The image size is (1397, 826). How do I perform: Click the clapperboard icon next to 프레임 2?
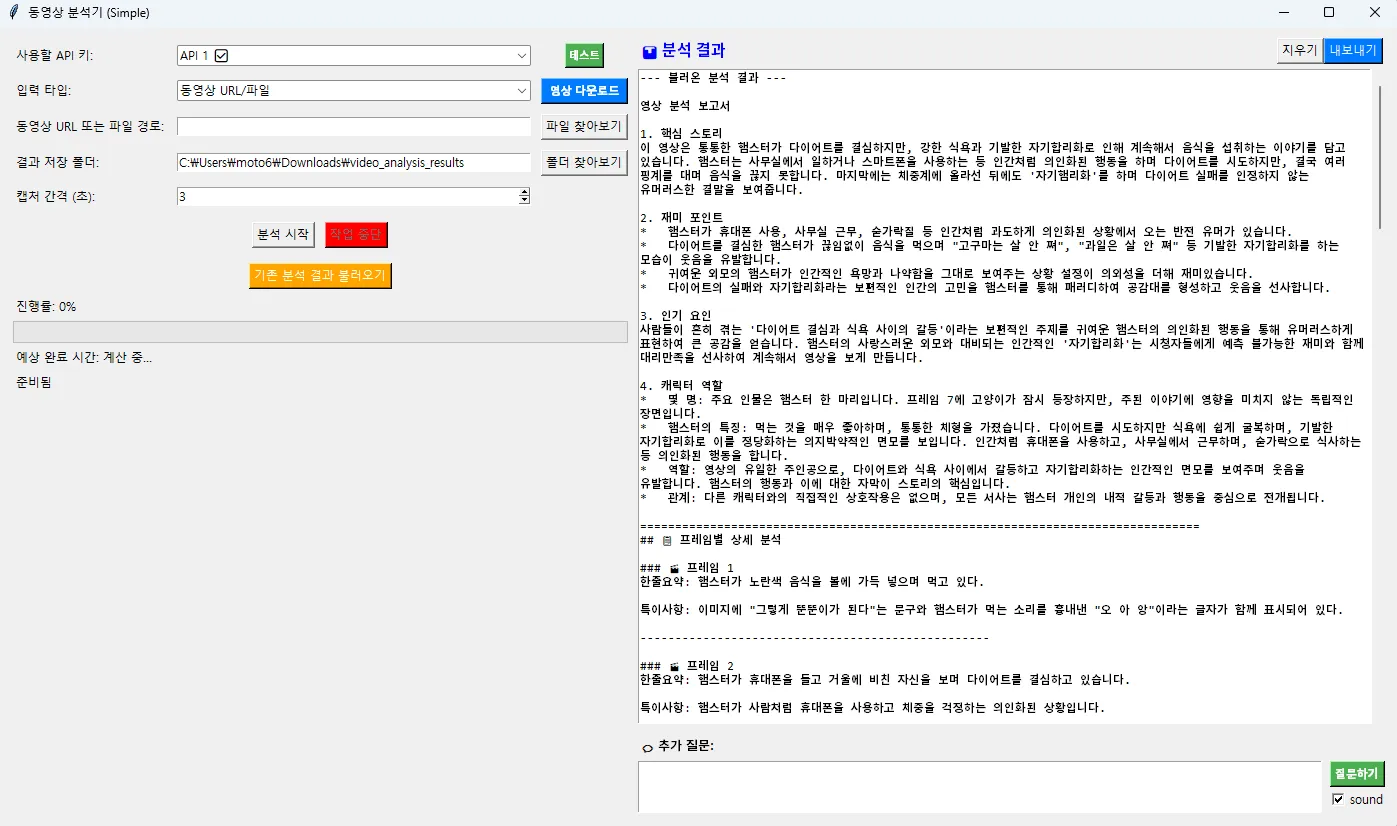click(674, 666)
